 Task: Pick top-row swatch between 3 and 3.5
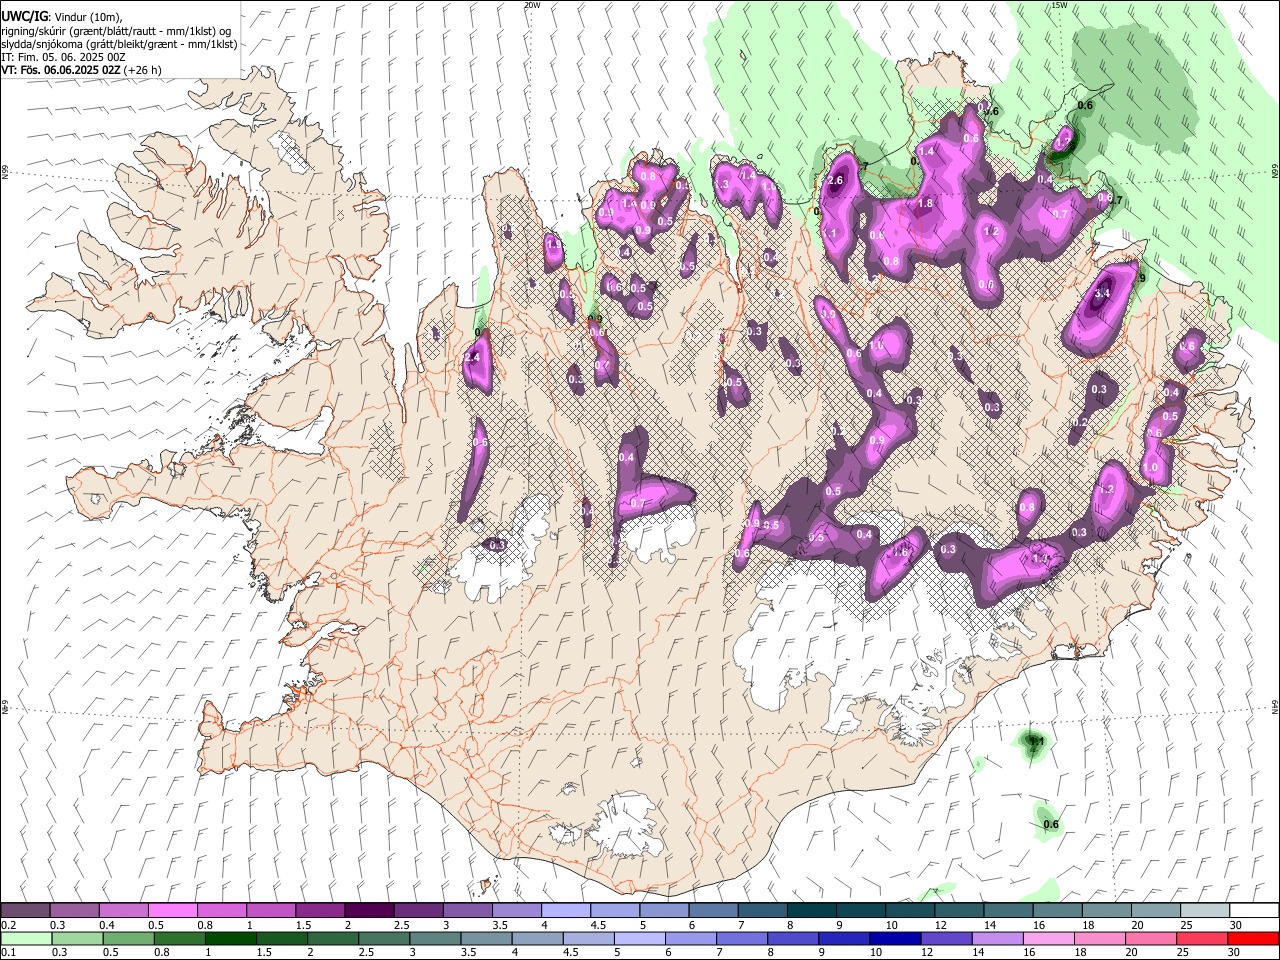tap(467, 911)
